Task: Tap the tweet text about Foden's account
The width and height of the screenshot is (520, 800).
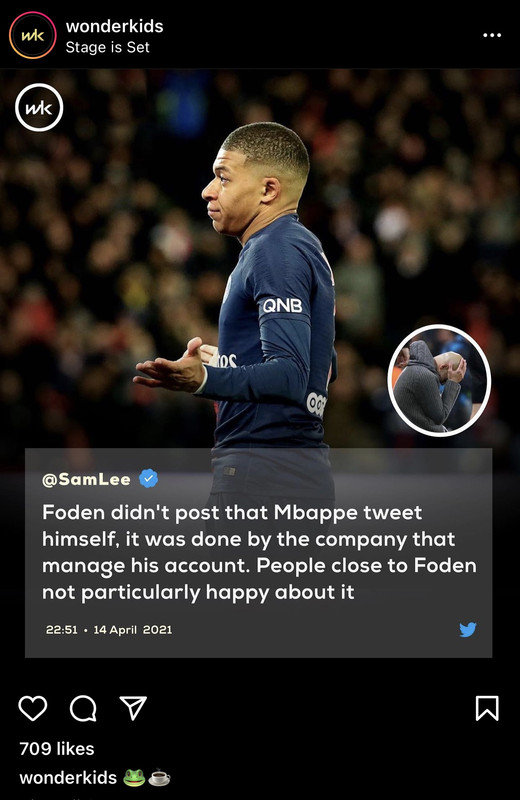Action: [x=259, y=553]
